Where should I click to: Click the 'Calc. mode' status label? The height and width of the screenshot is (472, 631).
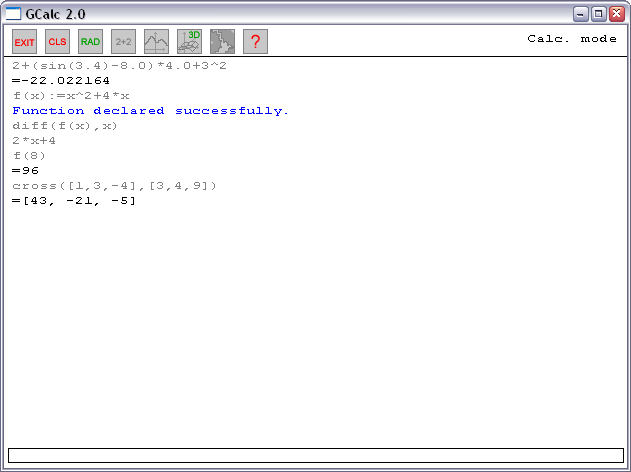(x=572, y=39)
